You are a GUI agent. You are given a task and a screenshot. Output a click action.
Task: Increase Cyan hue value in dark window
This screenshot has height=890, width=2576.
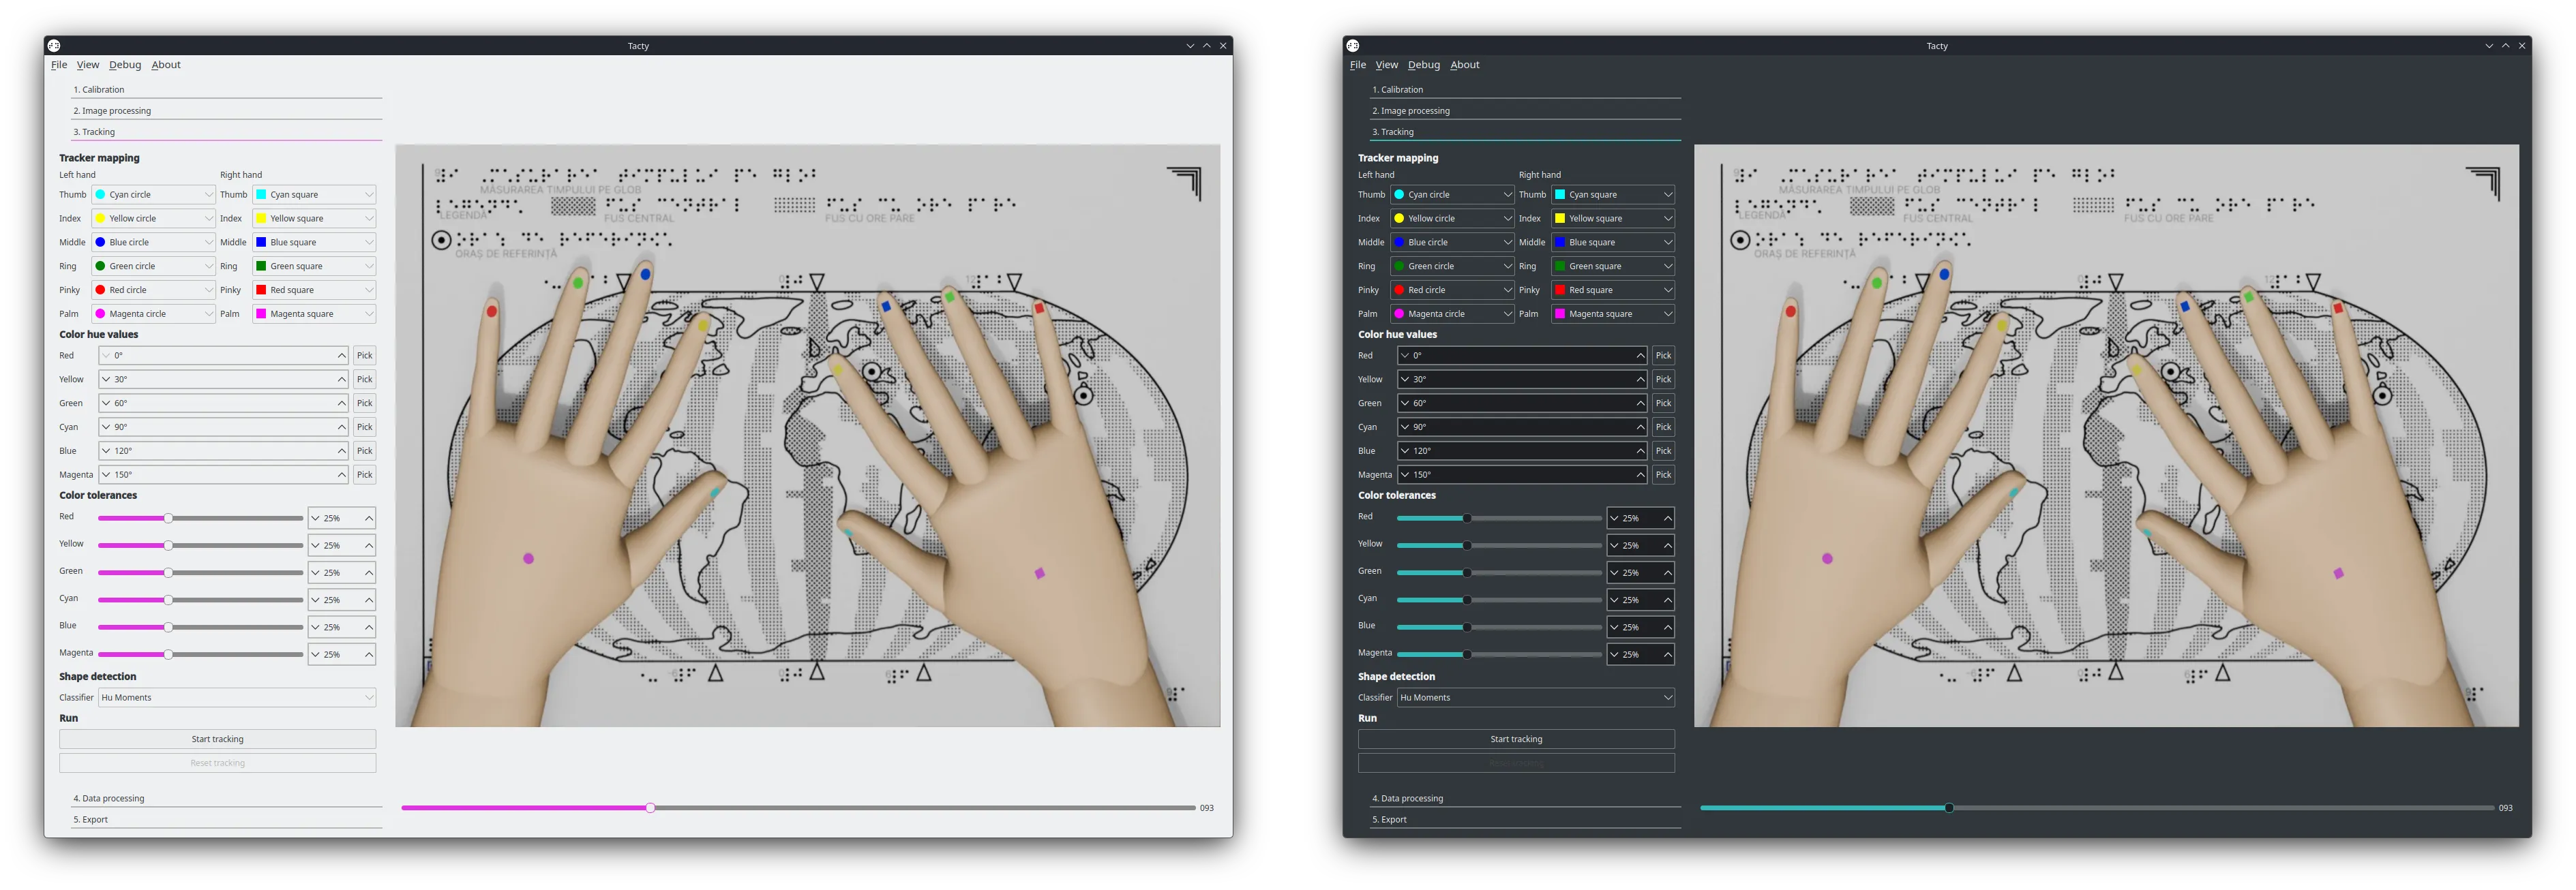1641,427
